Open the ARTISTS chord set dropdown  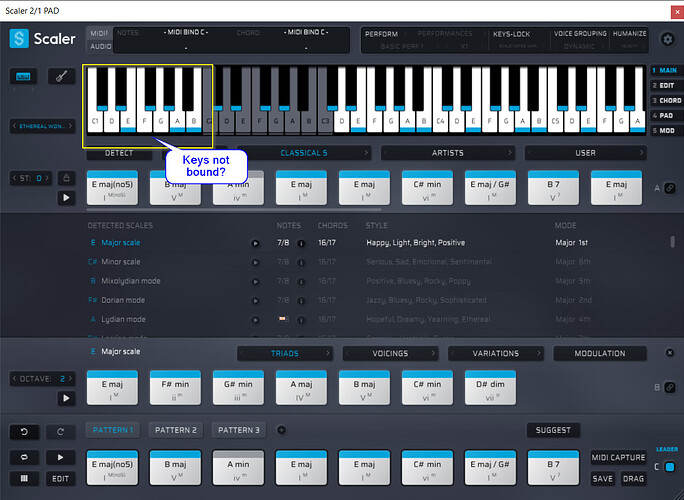tap(448, 153)
